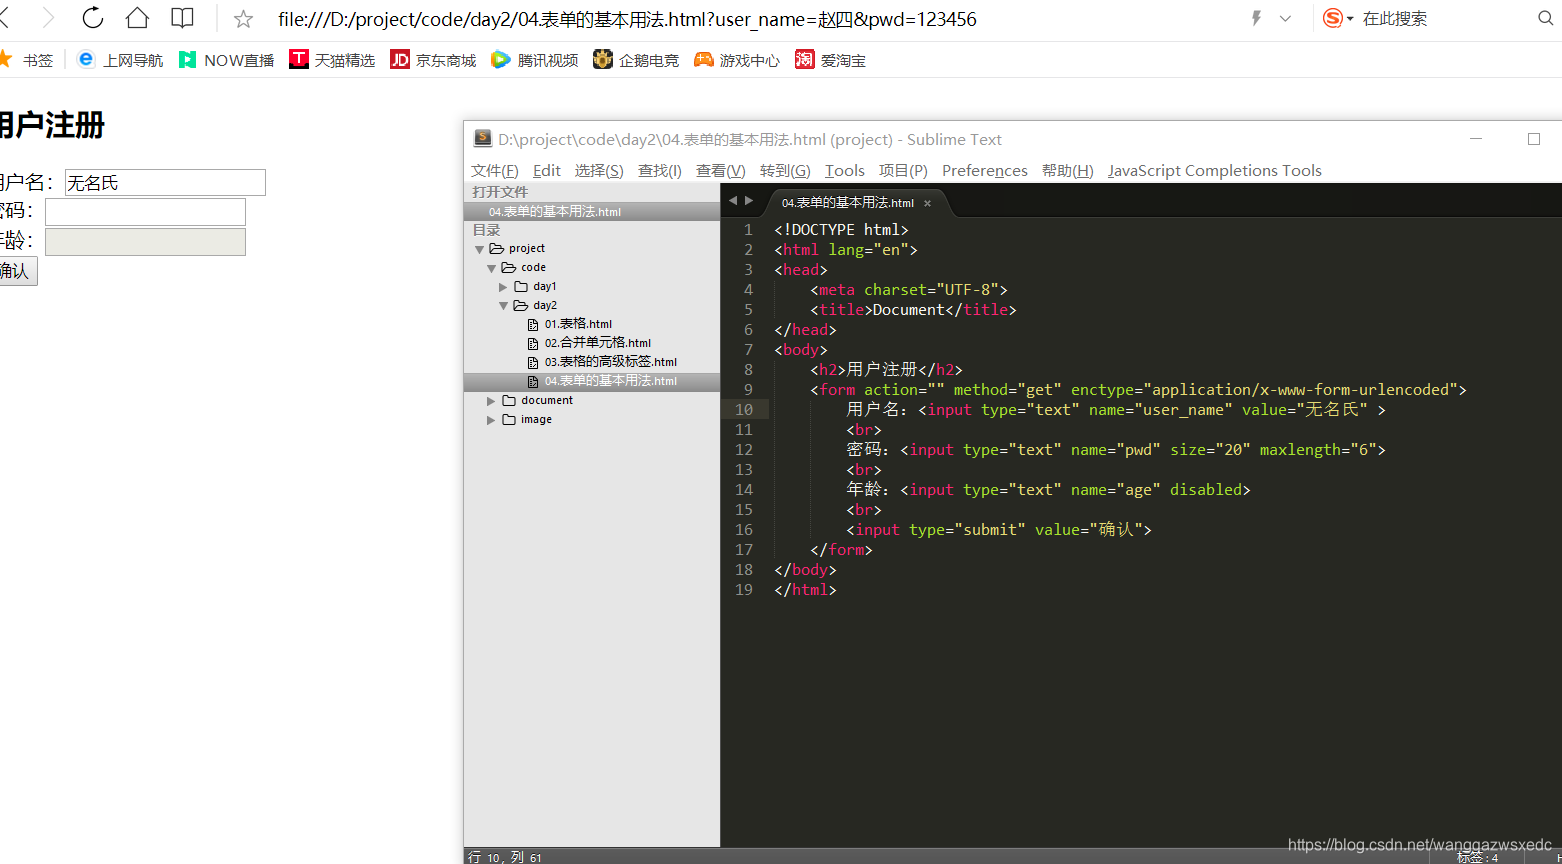Select open file 04.表单的基本用法.html in sidebar
This screenshot has width=1562, height=864.
592,212
